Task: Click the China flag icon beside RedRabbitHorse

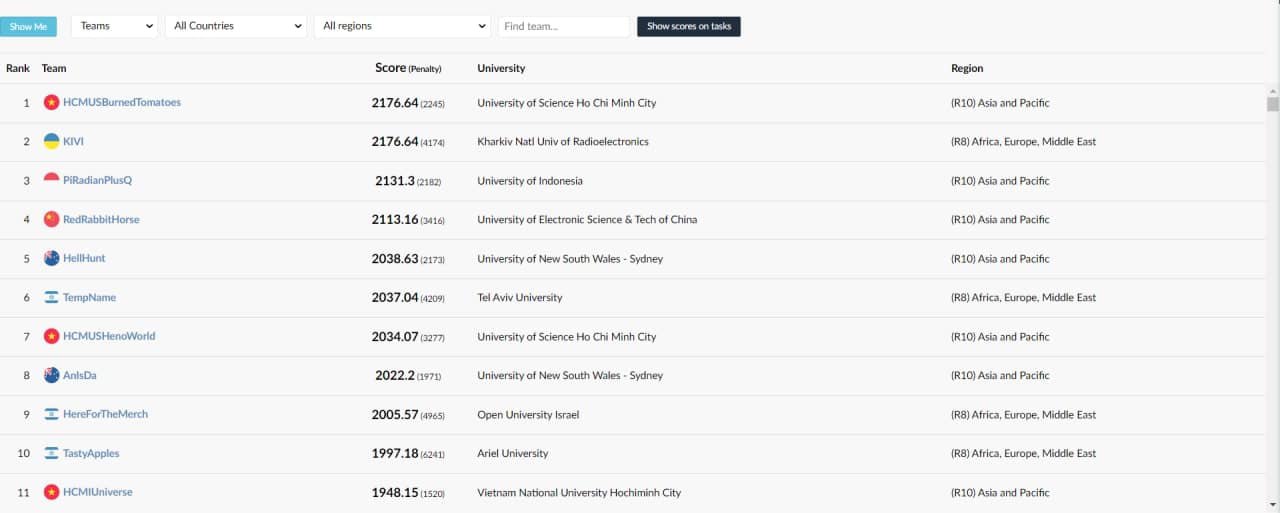Action: (52, 219)
